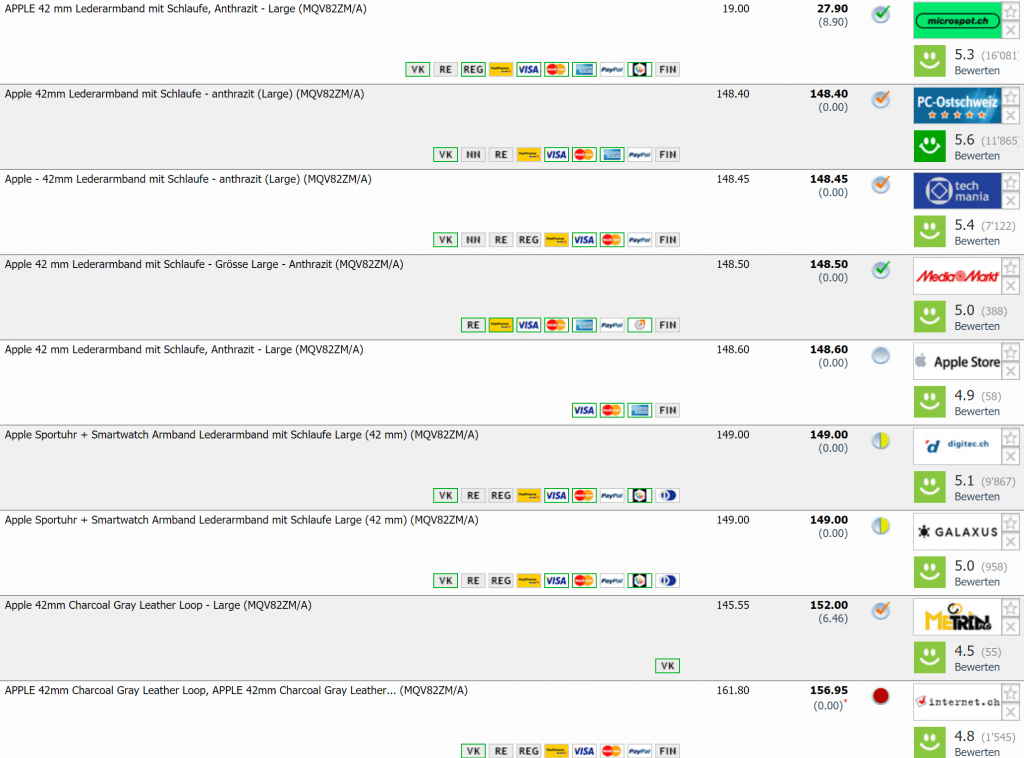
Task: Hide digitec.ch using its X icon
Action: (1010, 456)
